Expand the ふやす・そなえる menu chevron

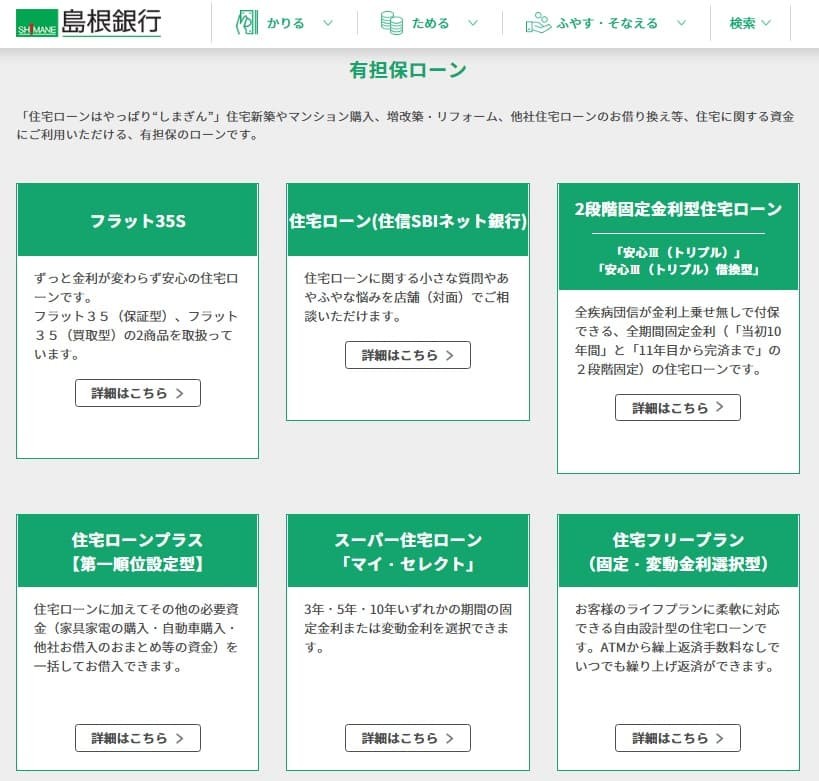click(681, 23)
